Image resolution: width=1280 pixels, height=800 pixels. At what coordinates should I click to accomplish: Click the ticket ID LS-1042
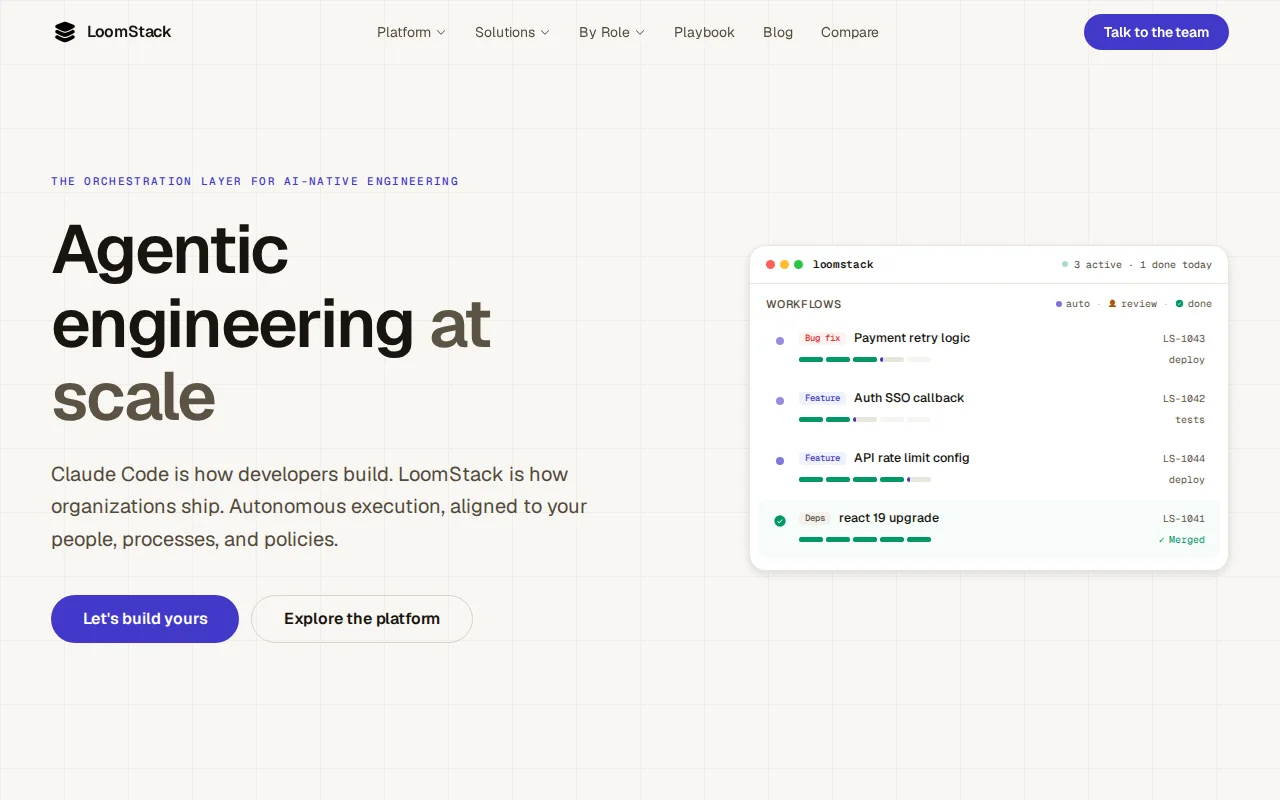coord(1184,399)
